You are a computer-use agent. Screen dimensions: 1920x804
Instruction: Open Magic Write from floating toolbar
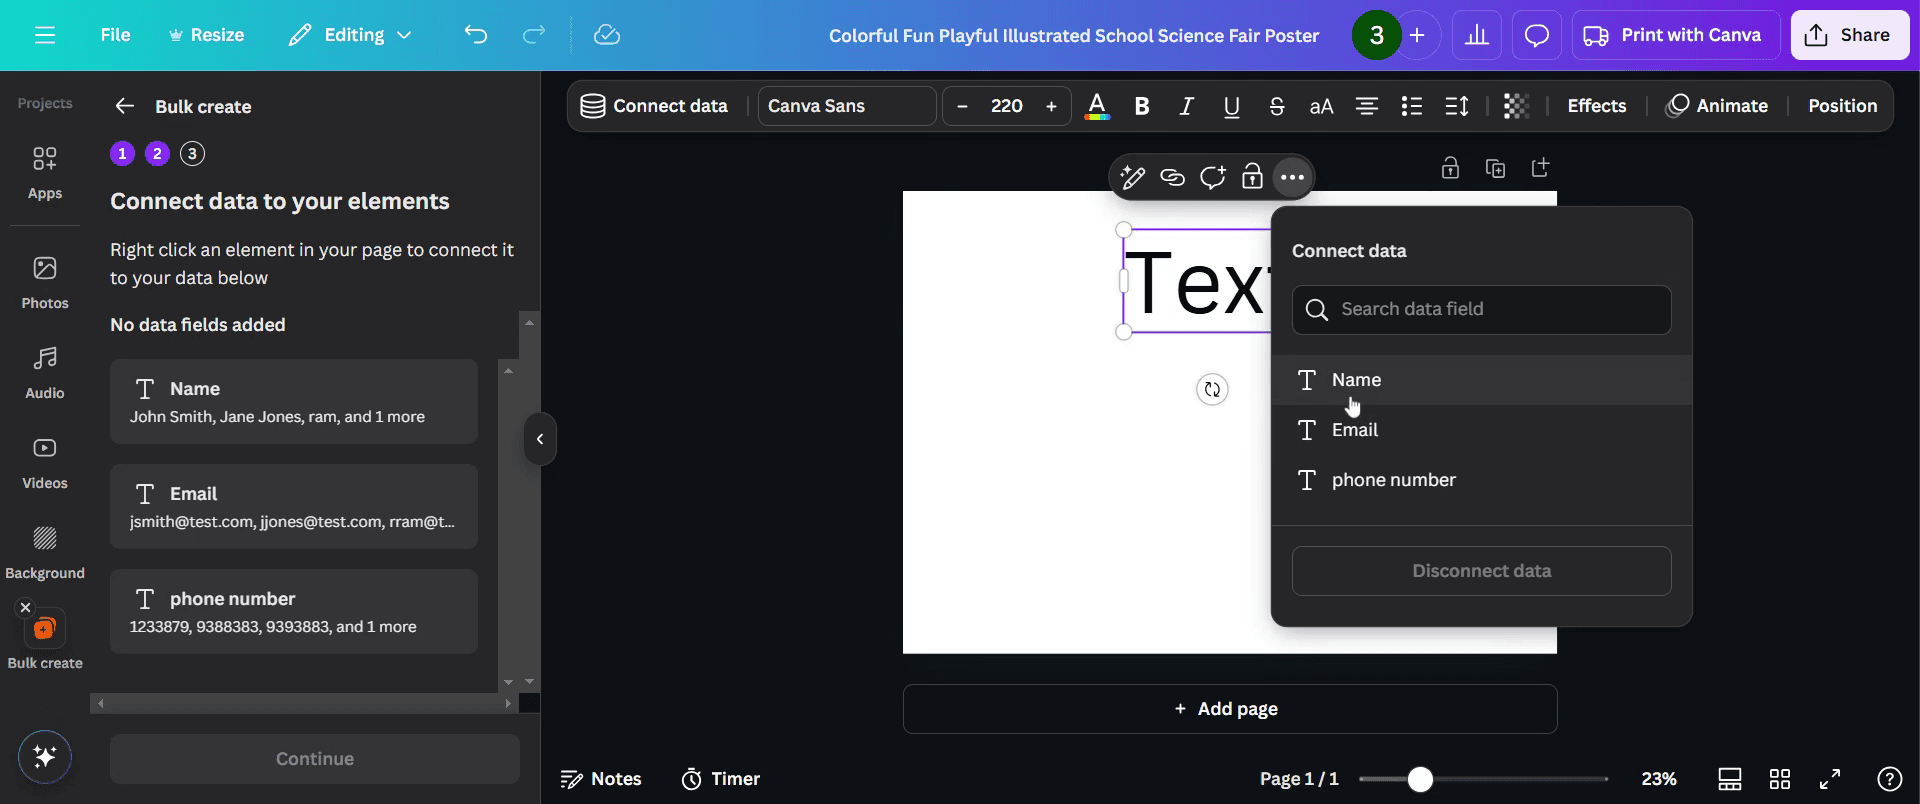click(x=1132, y=177)
